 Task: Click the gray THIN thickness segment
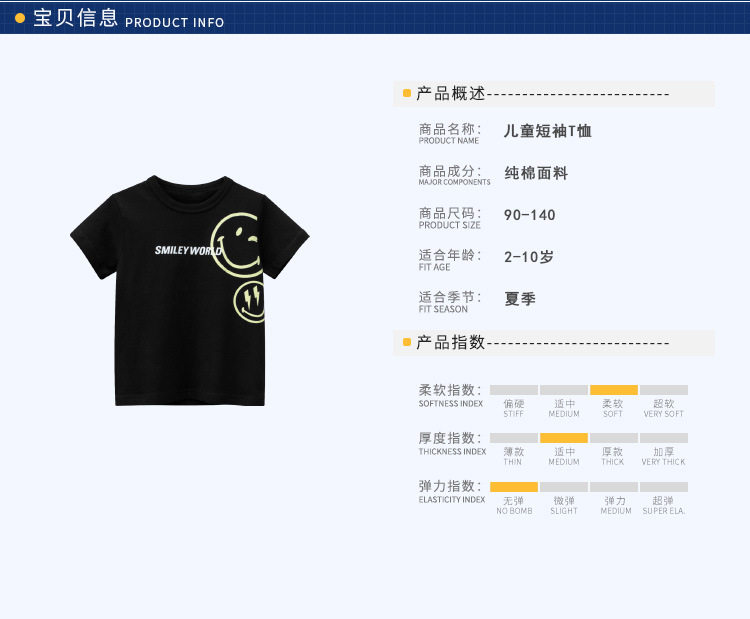coord(514,438)
